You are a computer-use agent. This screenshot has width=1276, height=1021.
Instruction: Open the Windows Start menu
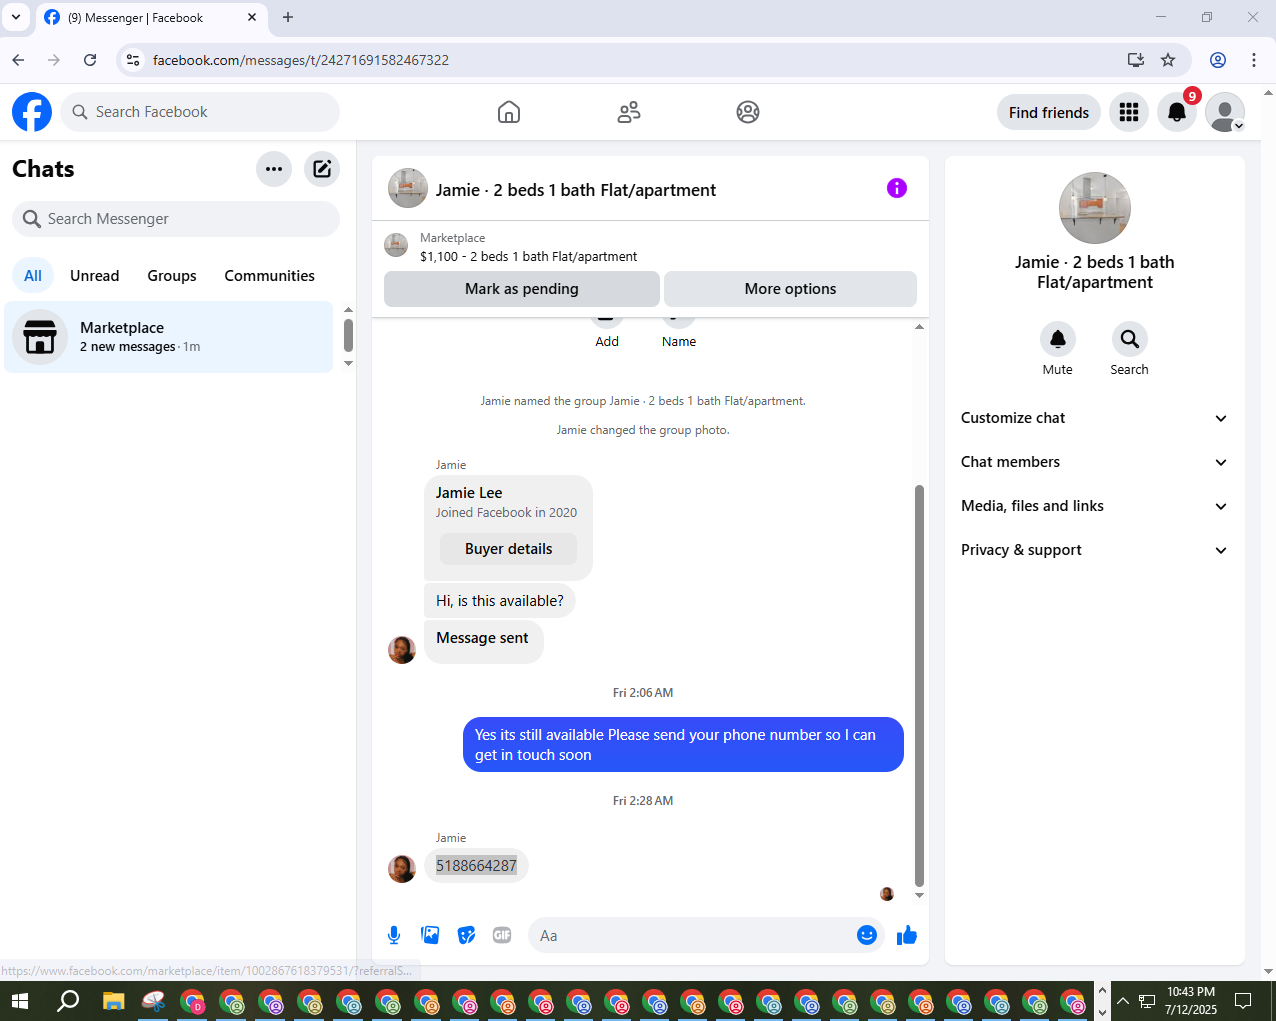click(x=20, y=1001)
